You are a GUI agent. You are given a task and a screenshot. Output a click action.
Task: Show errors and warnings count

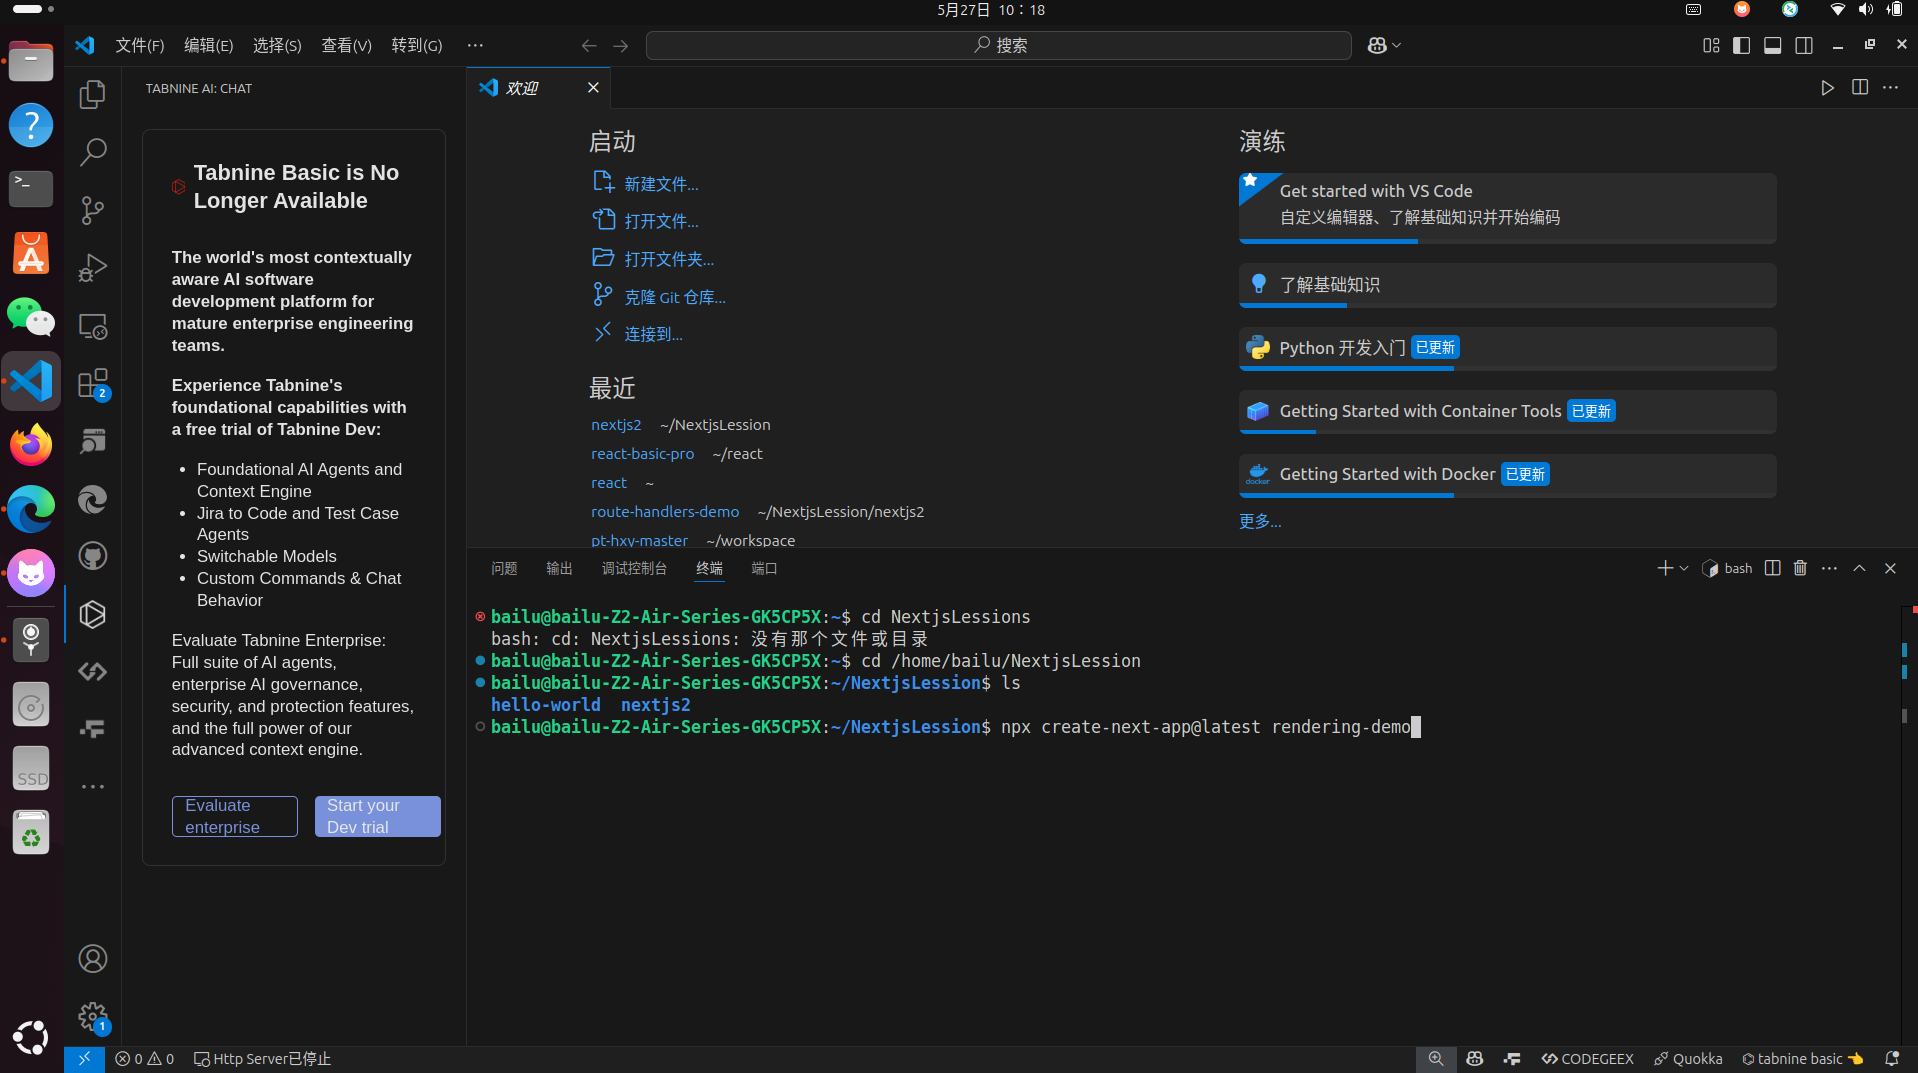(x=145, y=1059)
